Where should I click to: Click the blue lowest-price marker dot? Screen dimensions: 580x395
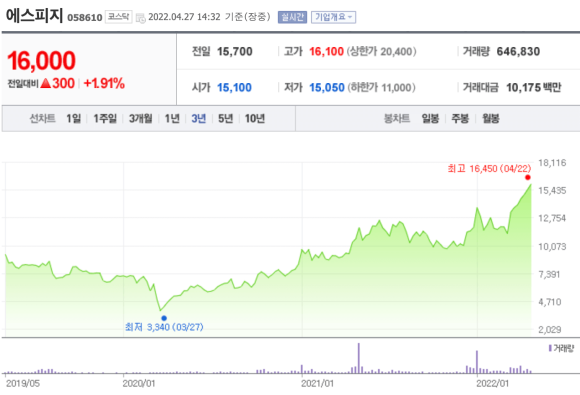coord(164,318)
